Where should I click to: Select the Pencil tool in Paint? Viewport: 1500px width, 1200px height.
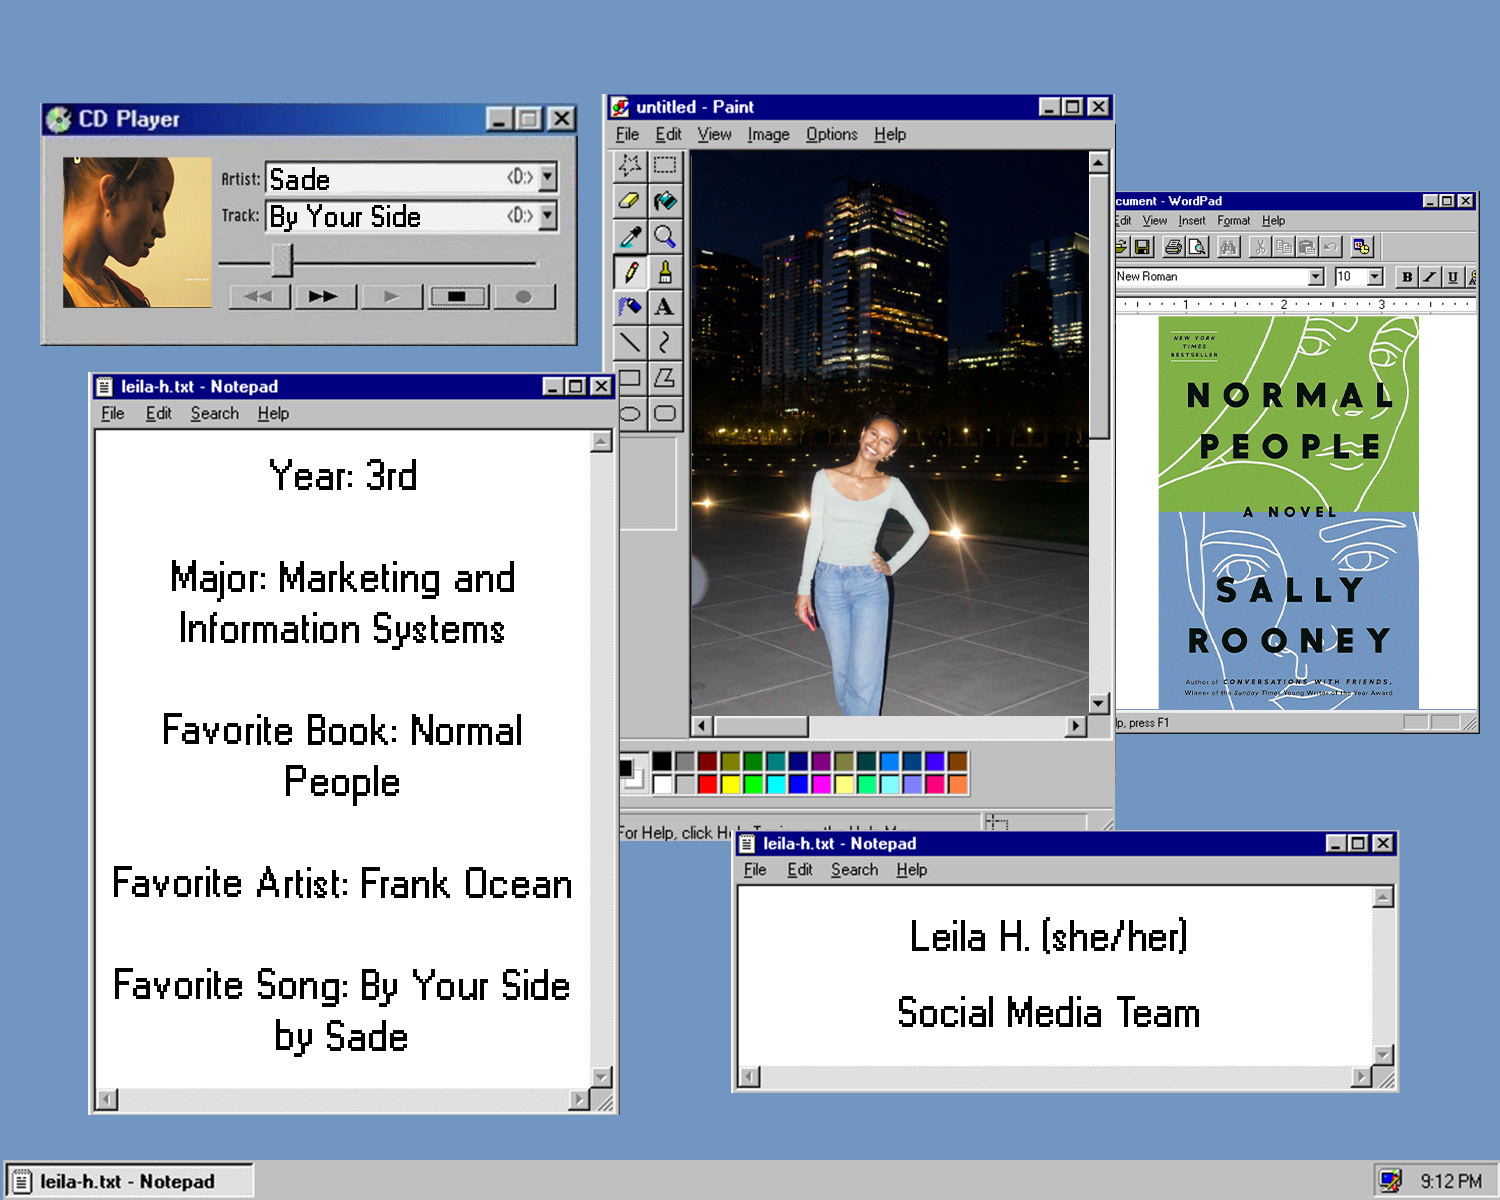pos(630,271)
